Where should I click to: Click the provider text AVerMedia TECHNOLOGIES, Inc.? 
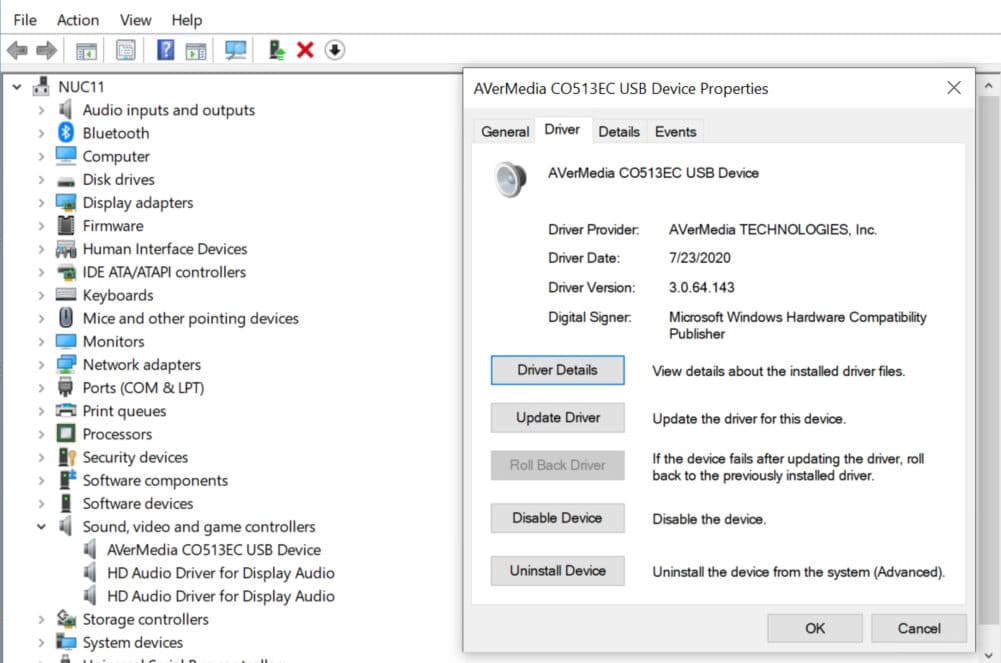point(772,229)
